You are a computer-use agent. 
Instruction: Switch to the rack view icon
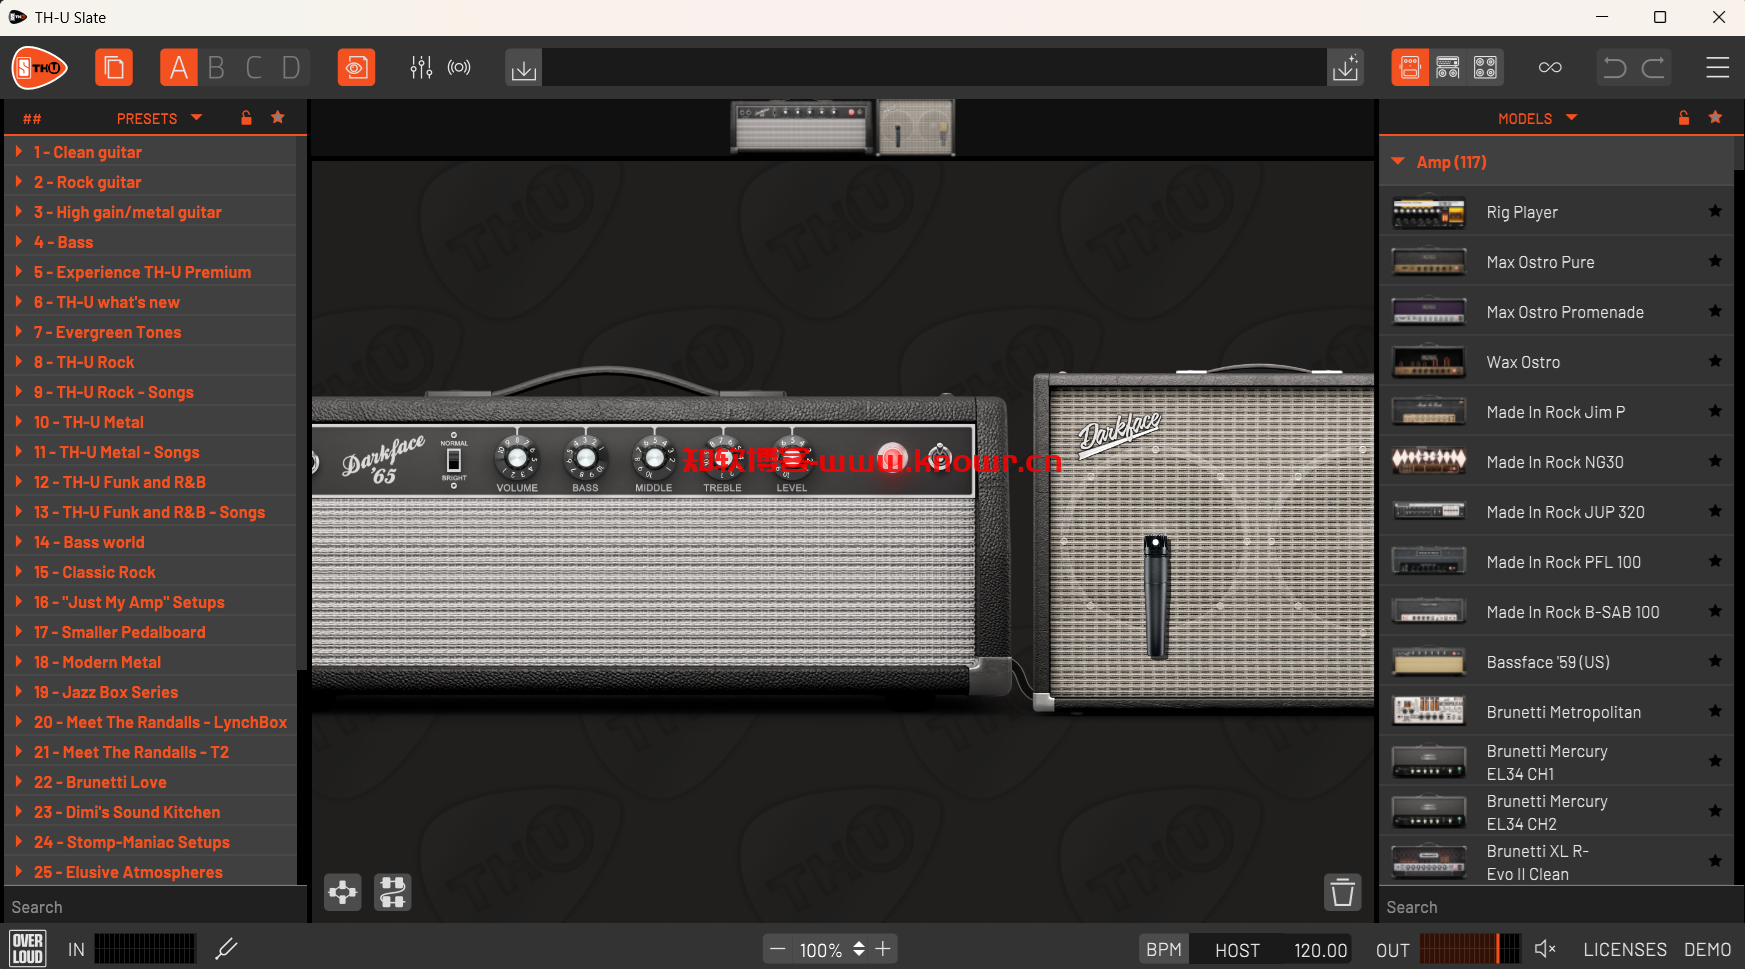[x=1448, y=68]
